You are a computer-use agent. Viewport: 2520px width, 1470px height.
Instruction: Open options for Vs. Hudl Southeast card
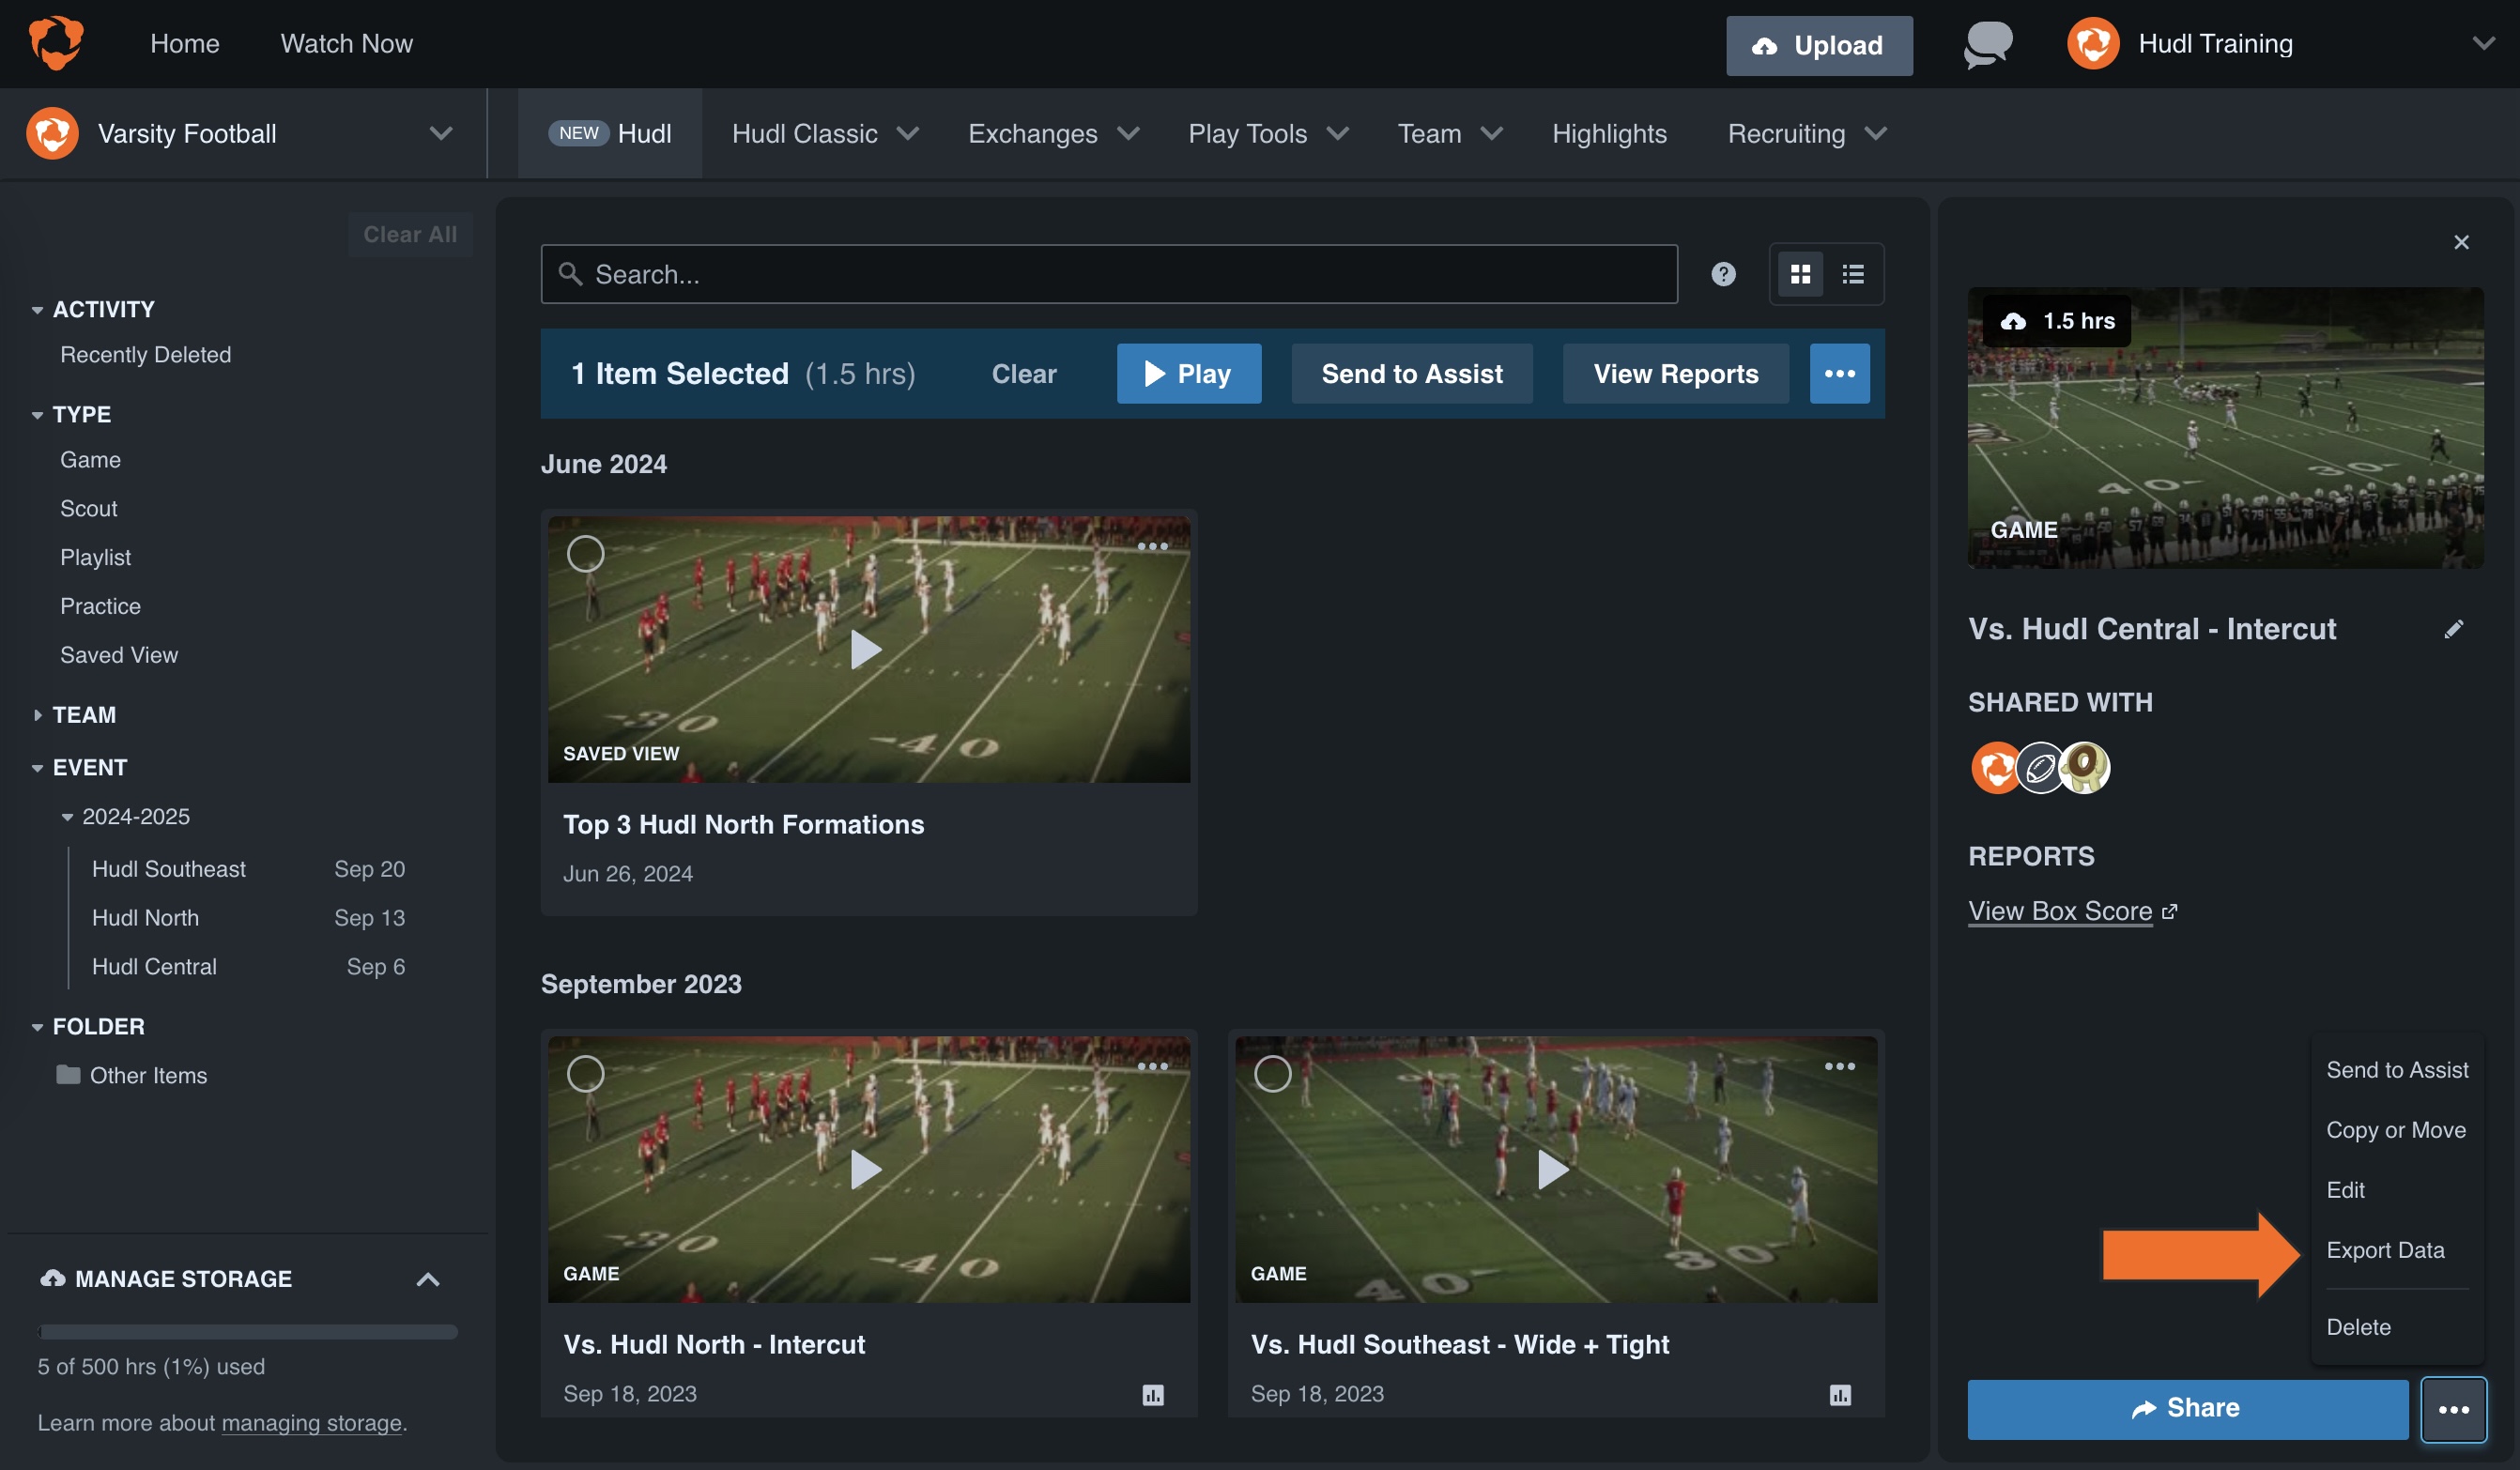pyautogui.click(x=1839, y=1067)
